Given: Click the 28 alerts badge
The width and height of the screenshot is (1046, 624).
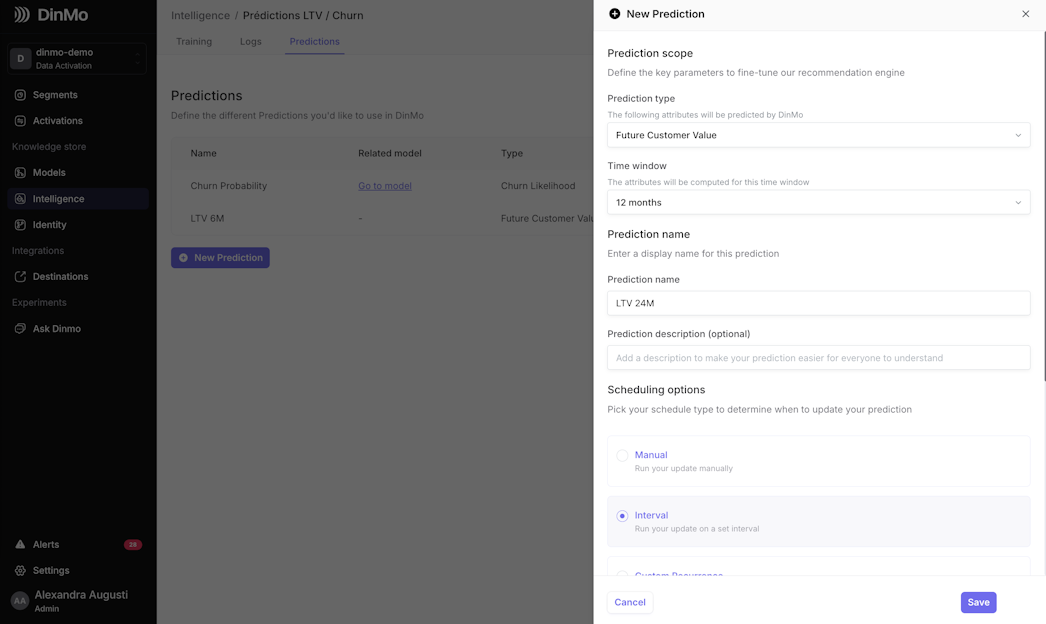Looking at the screenshot, I should click(133, 545).
